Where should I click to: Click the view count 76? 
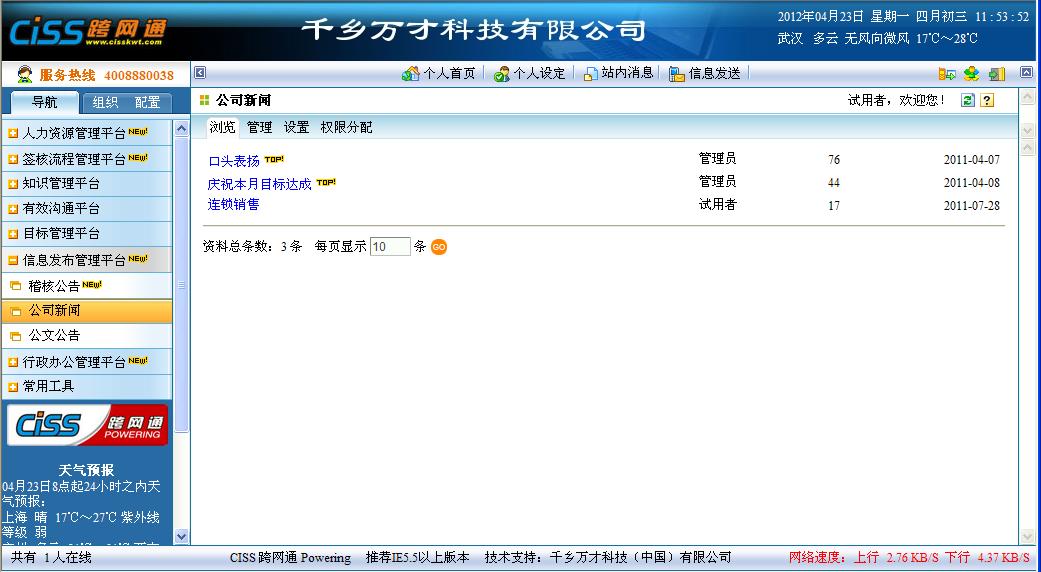(834, 160)
